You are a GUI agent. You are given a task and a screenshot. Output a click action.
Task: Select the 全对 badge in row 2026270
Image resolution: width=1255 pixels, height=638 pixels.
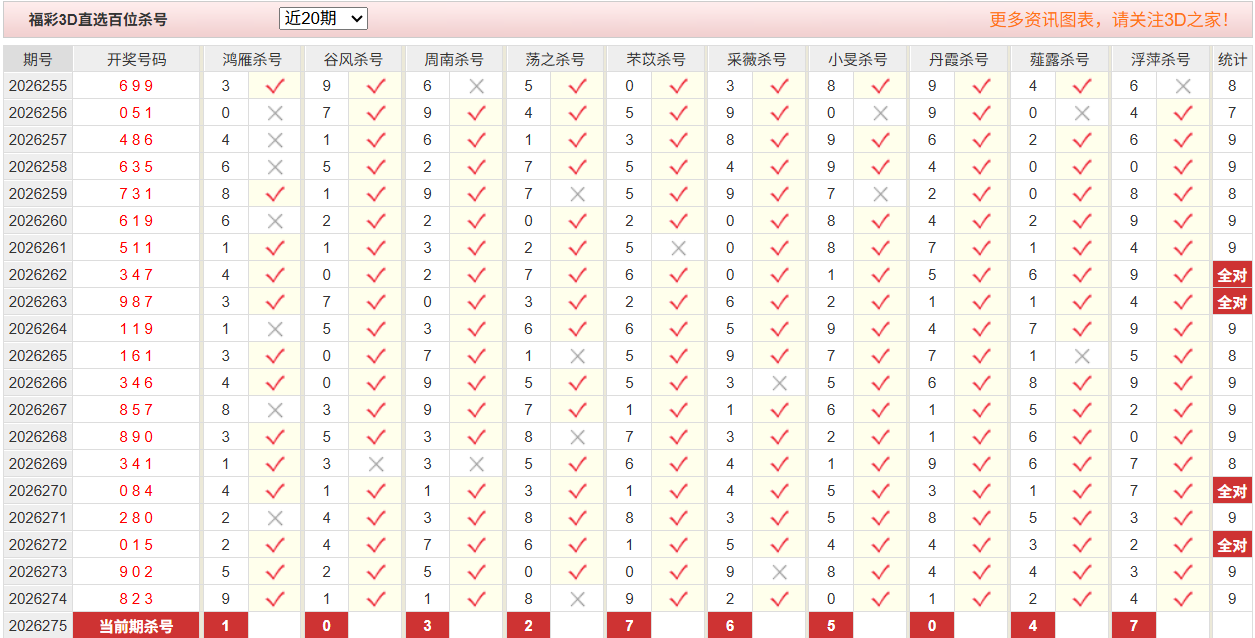pos(1232,491)
